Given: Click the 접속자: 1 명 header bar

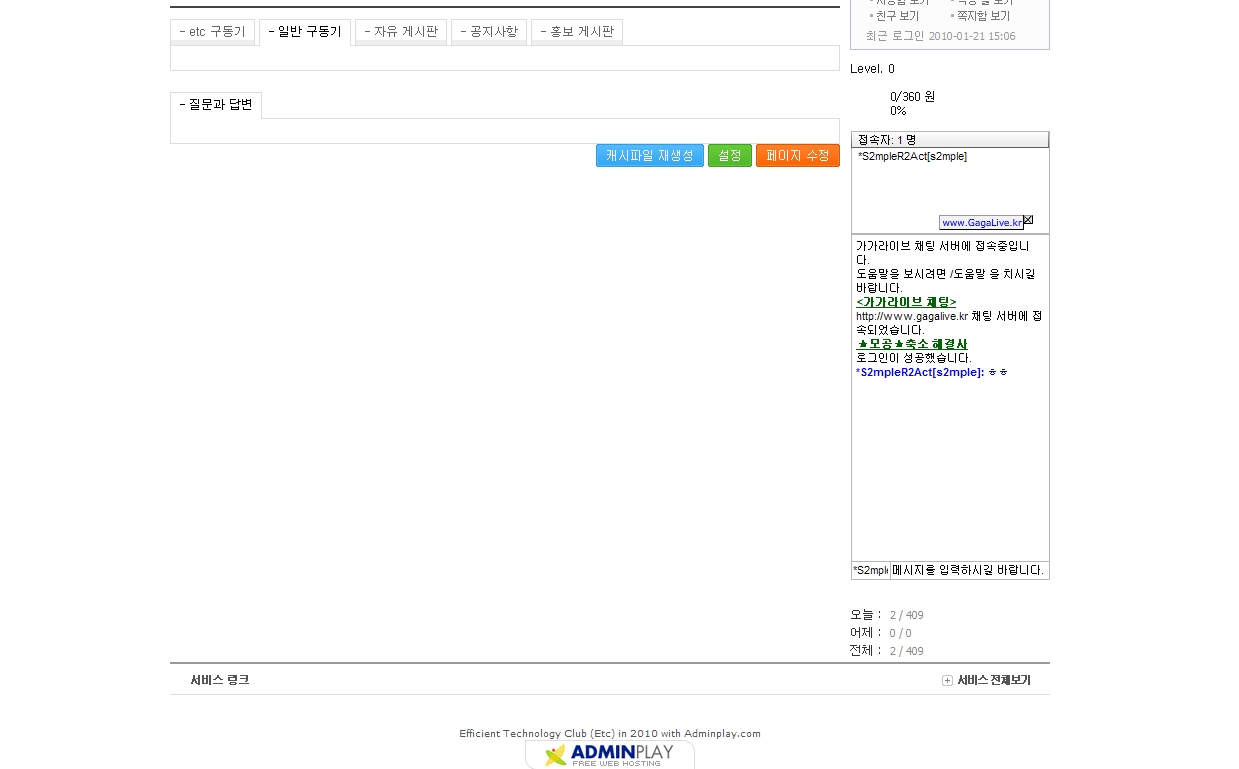Looking at the screenshot, I should pos(949,140).
